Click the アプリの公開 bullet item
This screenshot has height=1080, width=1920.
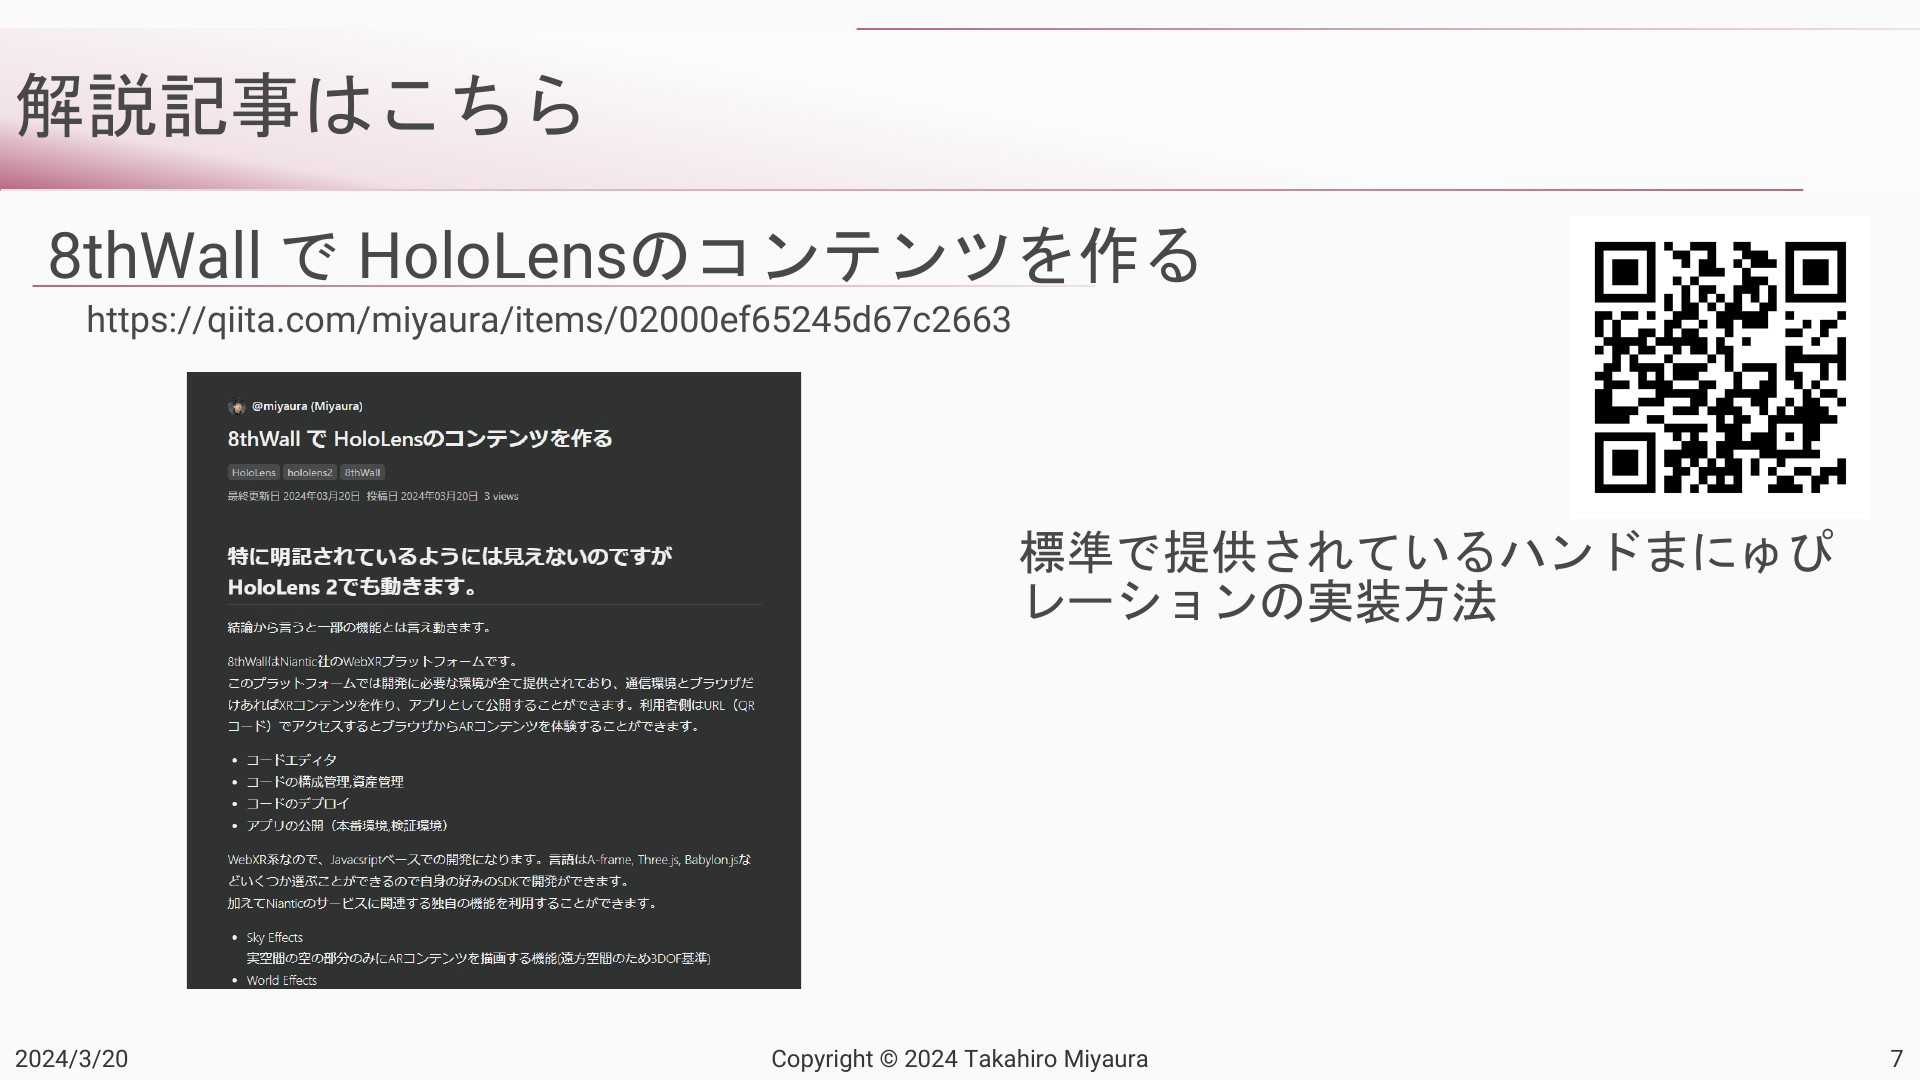click(x=348, y=826)
